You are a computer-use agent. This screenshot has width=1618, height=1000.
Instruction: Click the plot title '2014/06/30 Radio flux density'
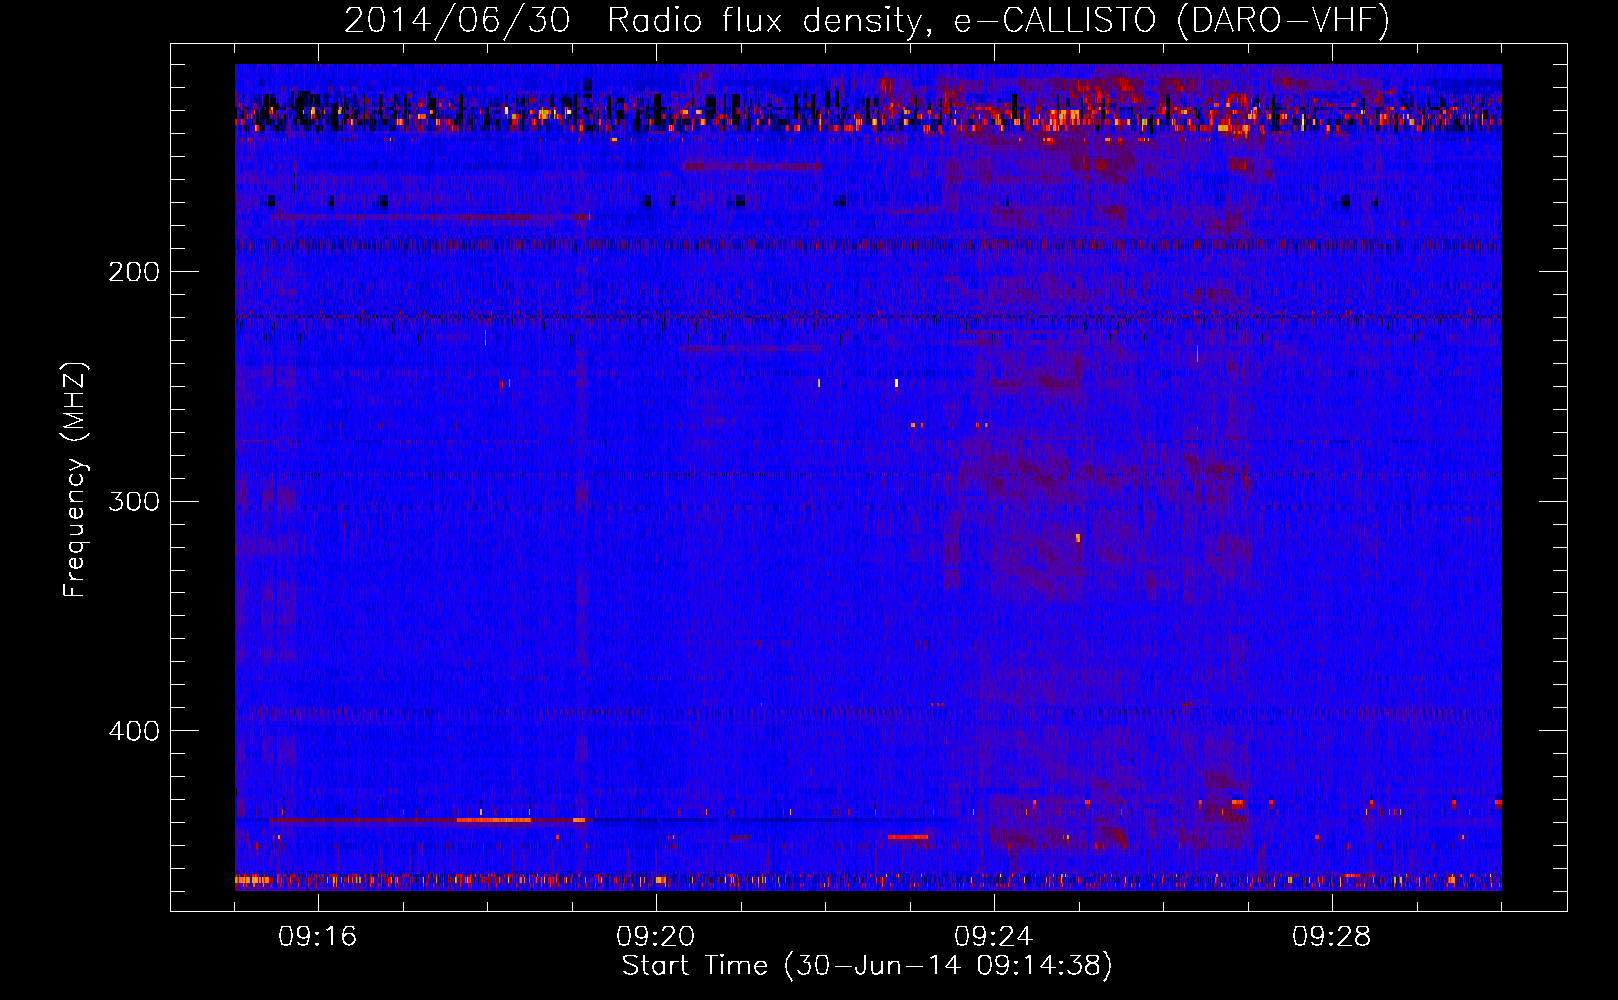pyautogui.click(x=867, y=20)
